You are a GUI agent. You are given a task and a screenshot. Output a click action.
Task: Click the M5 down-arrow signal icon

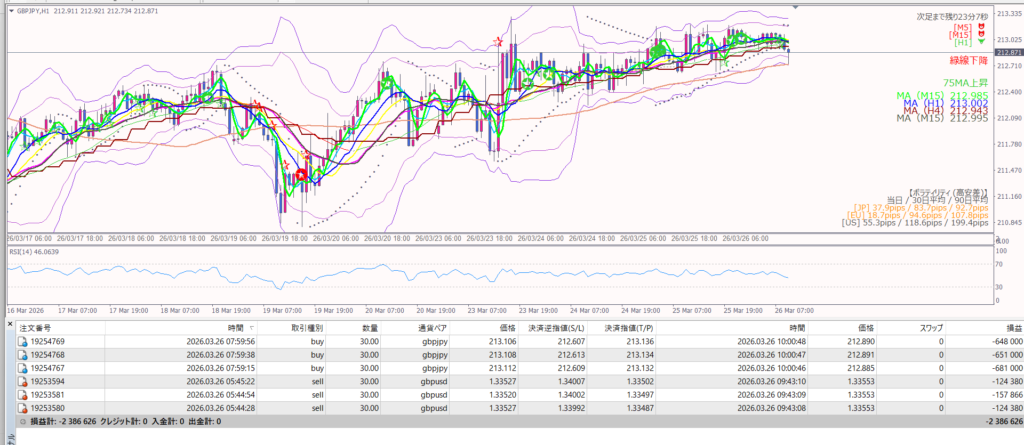[982, 27]
